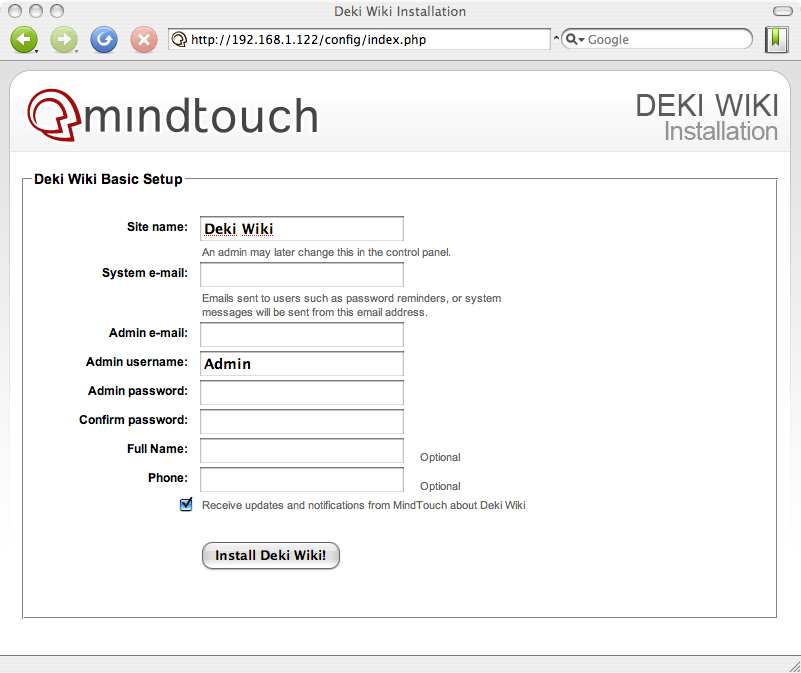Click the small arrow beside the address bar

pos(556,38)
